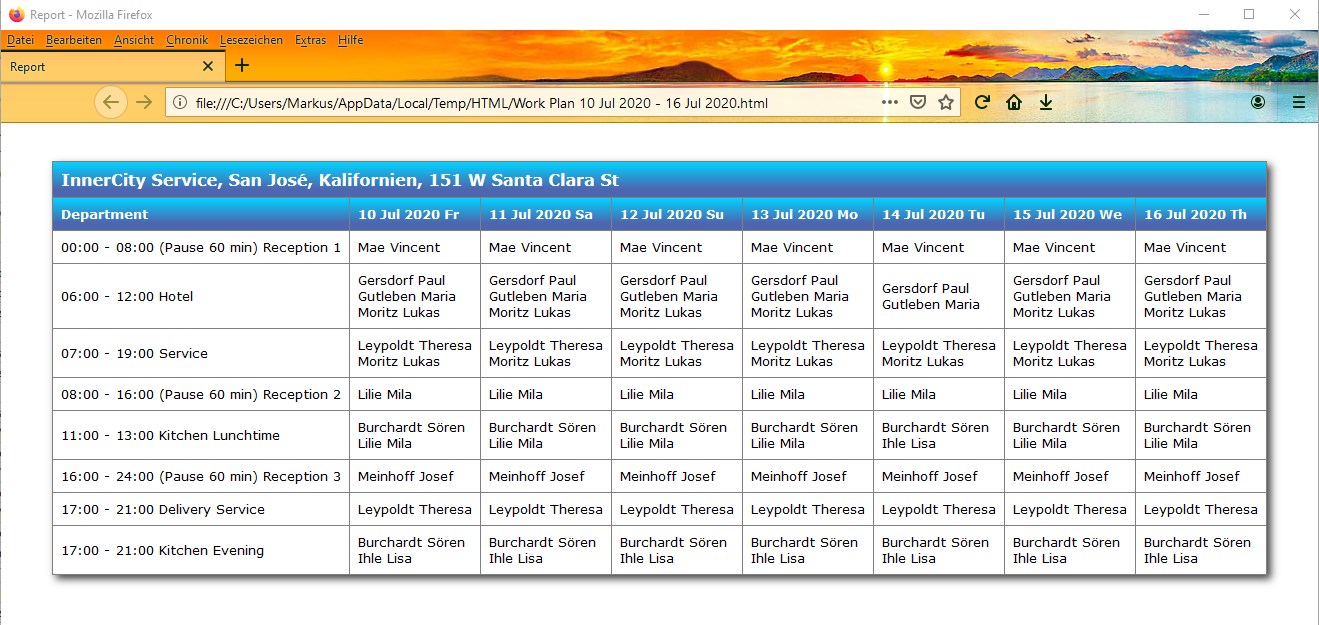
Task: Open the Chronik menu
Action: pyautogui.click(x=187, y=40)
